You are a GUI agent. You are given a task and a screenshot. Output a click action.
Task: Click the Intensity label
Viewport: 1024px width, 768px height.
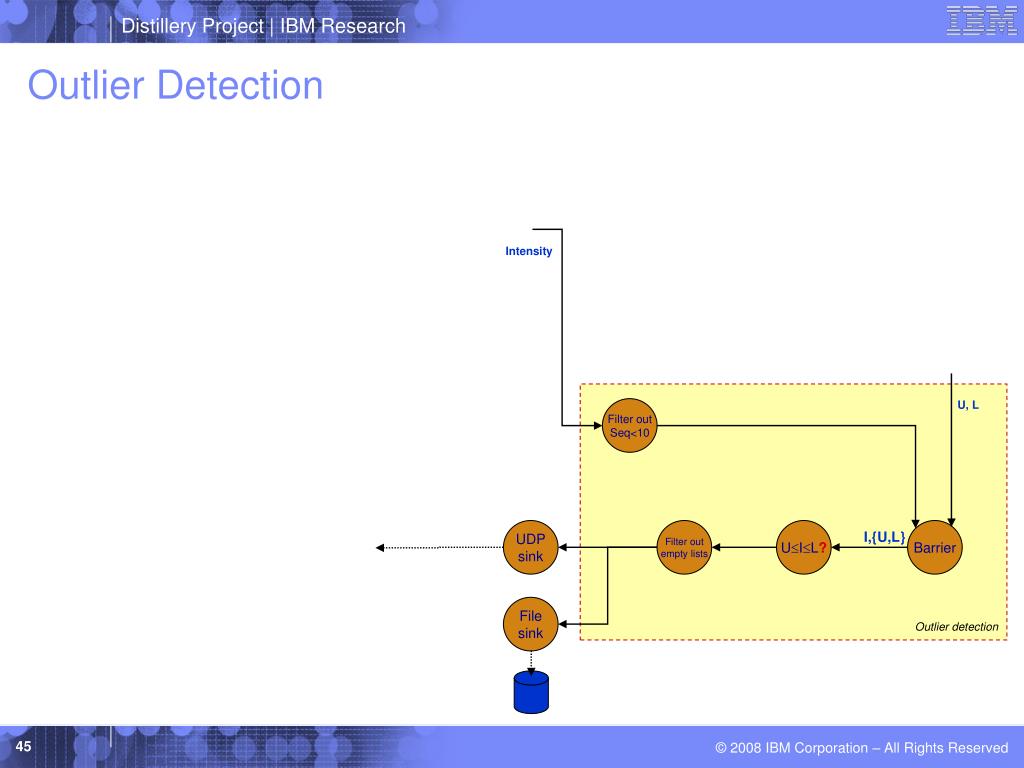pos(528,251)
